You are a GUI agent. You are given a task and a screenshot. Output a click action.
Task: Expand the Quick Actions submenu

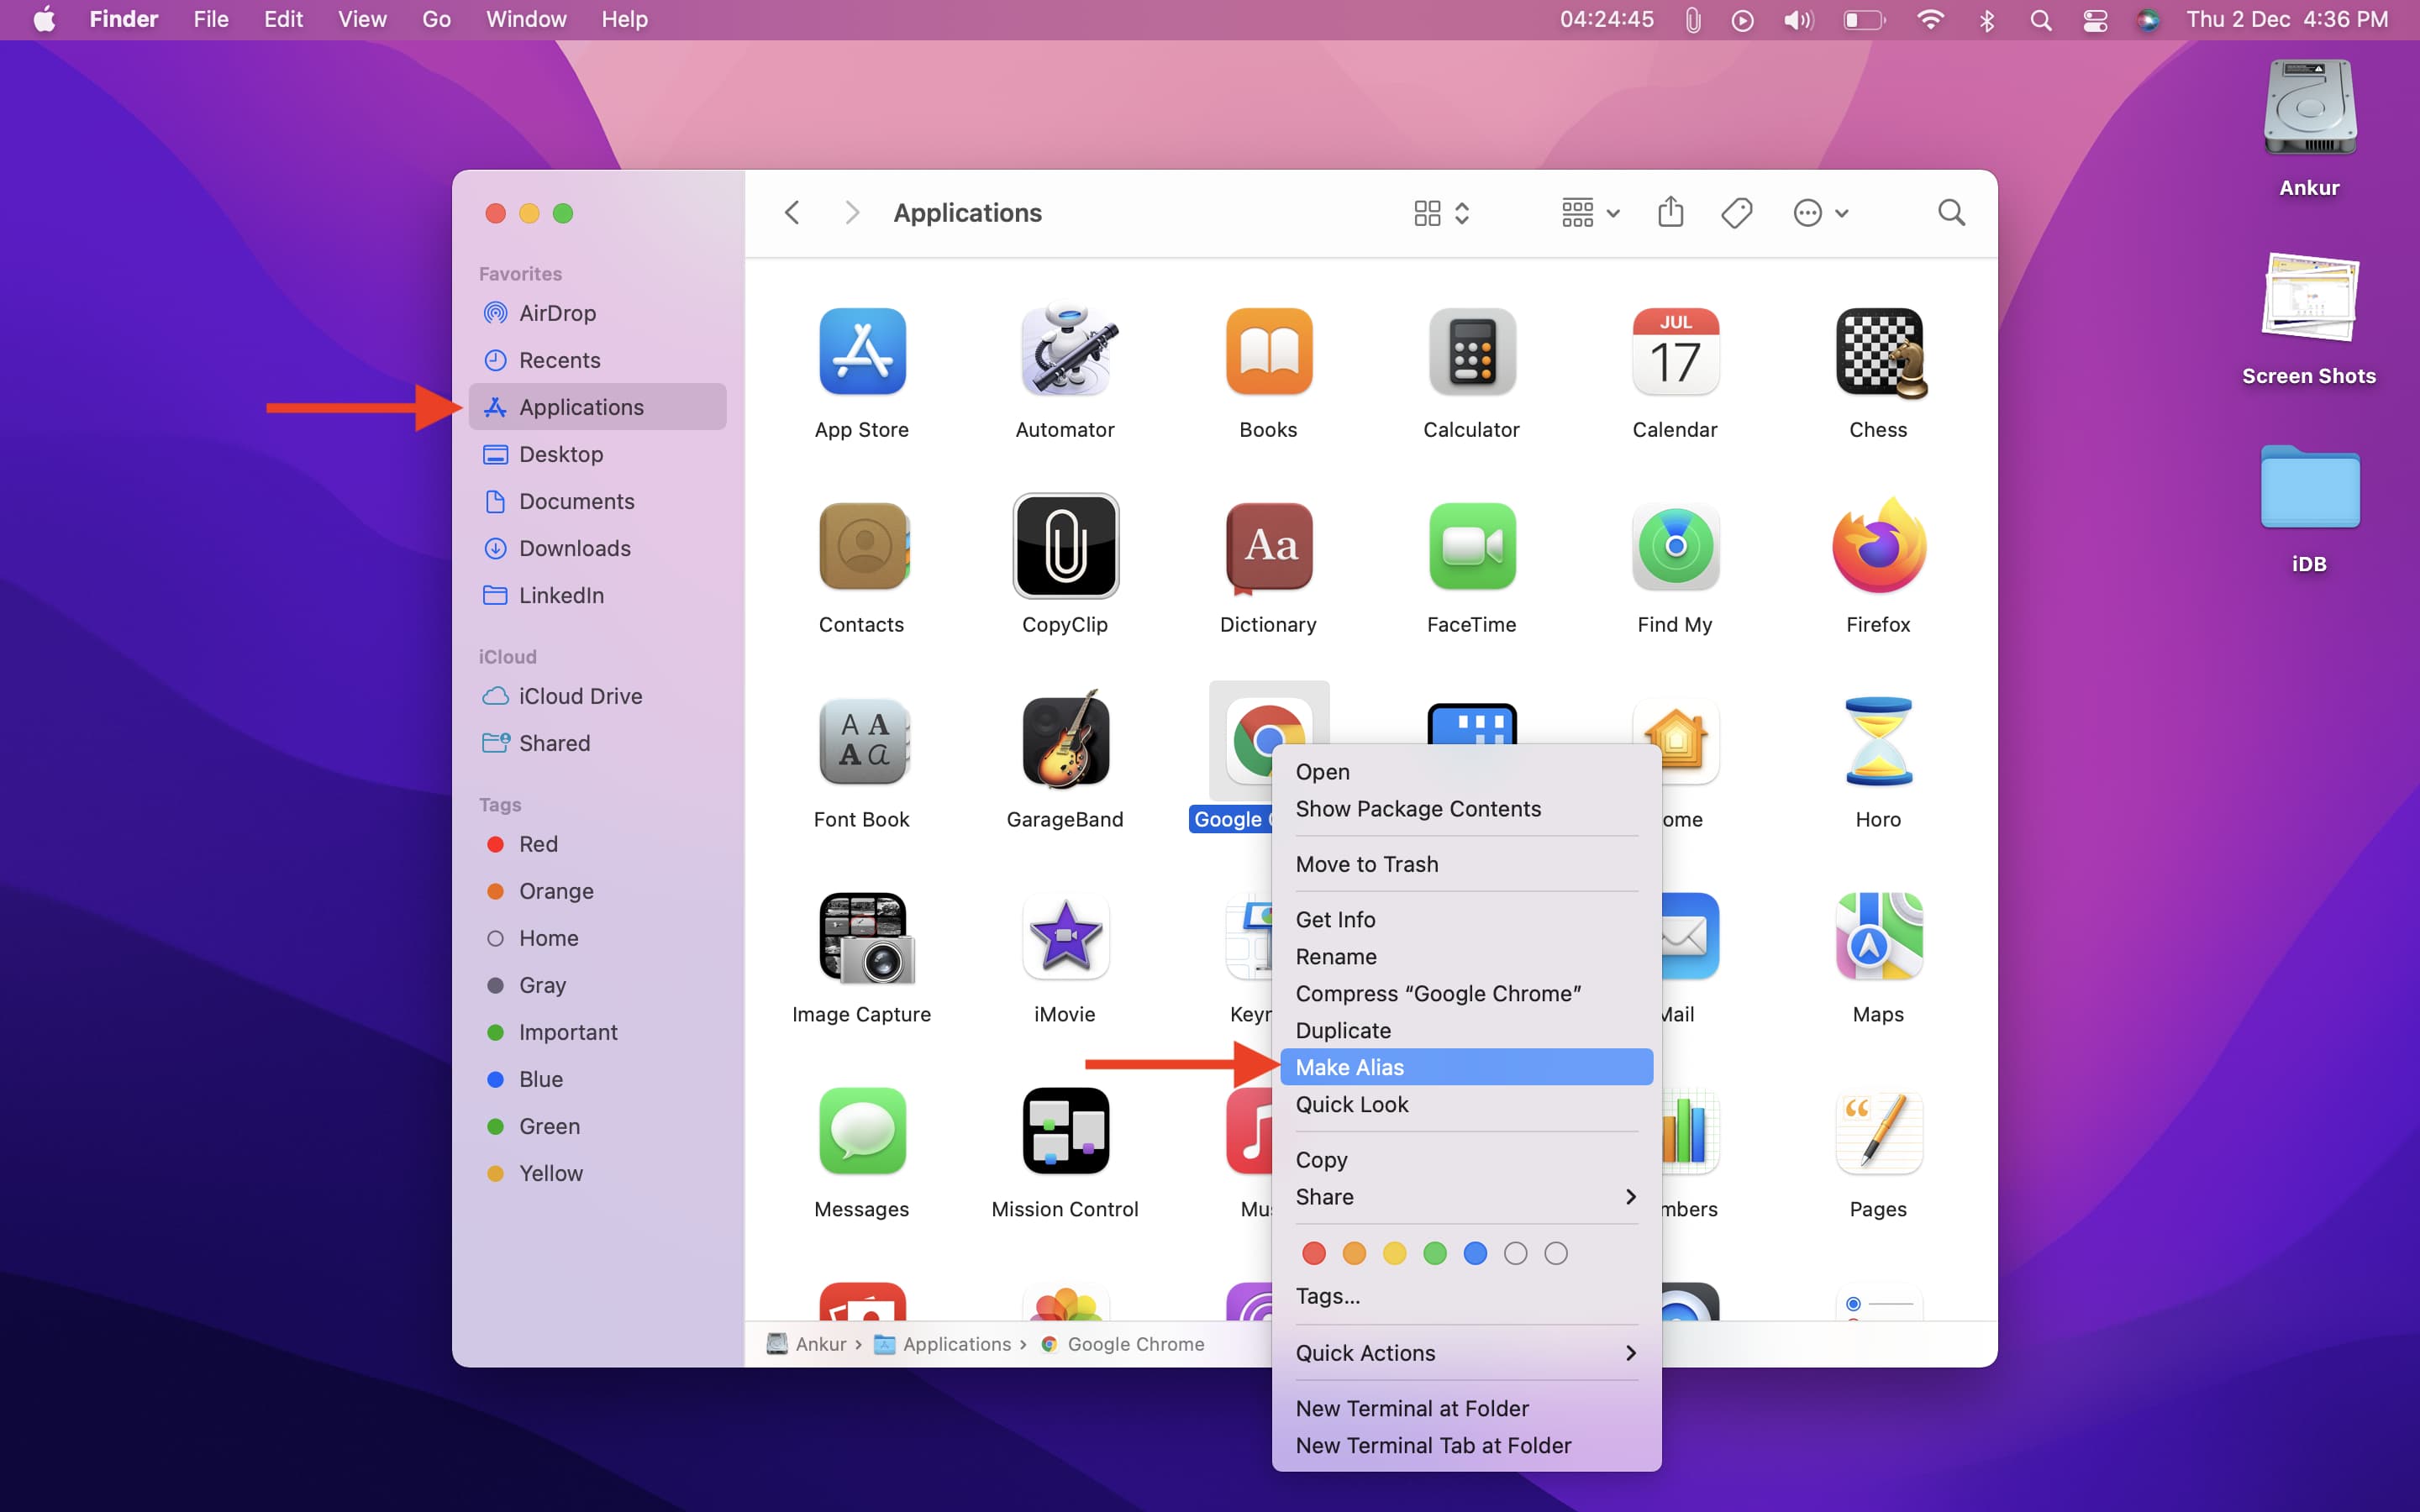point(1466,1352)
